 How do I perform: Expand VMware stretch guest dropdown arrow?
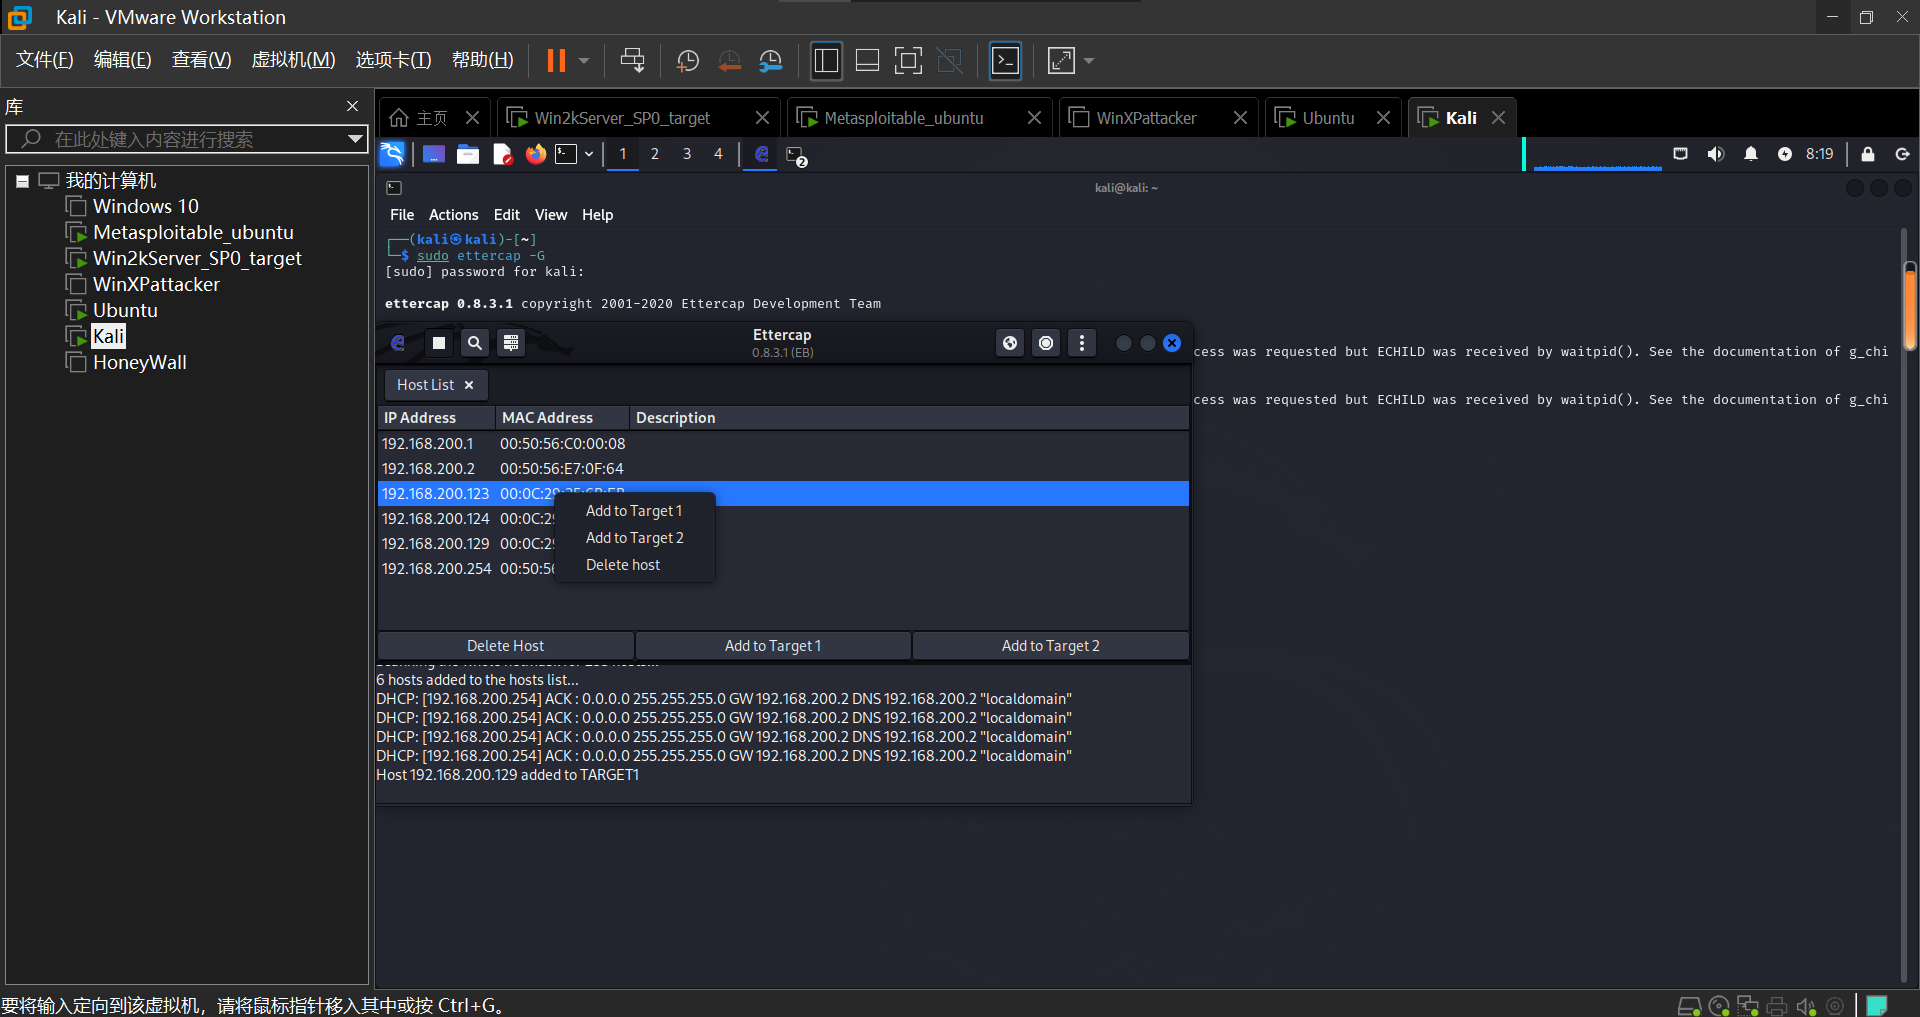(1089, 61)
